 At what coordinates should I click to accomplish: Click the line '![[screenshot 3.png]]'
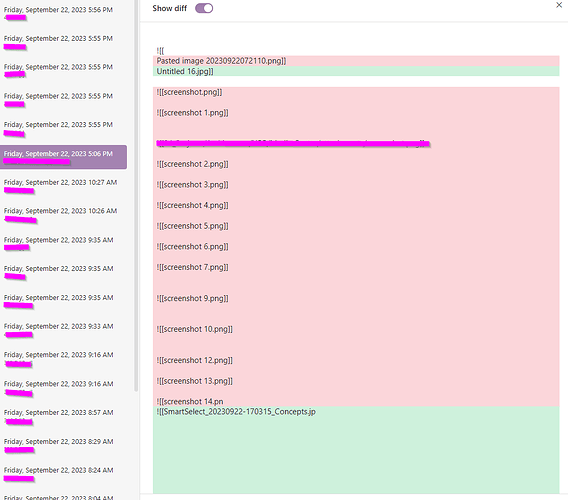tap(192, 185)
